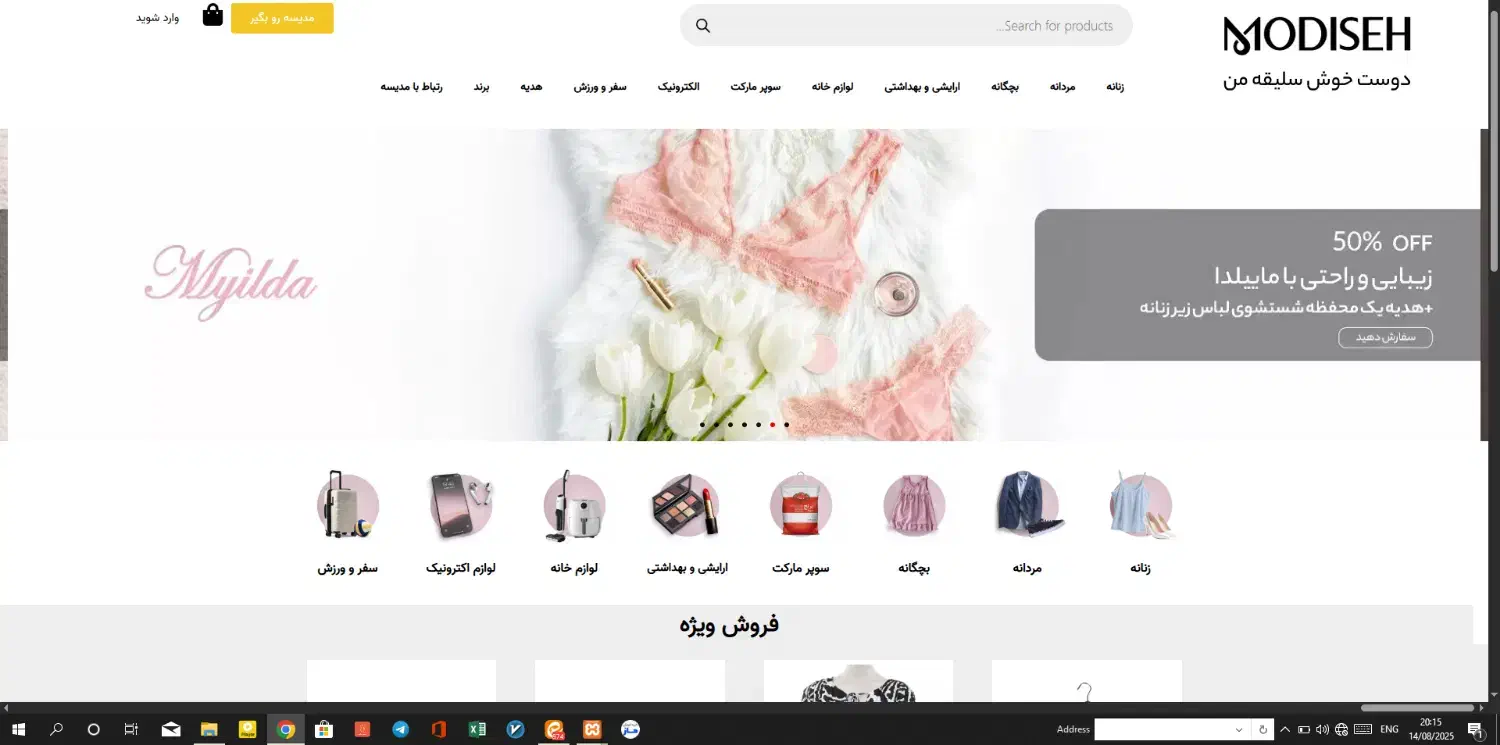Open the برند brands navigation menu item
This screenshot has height=745, width=1500.
pyautogui.click(x=481, y=87)
